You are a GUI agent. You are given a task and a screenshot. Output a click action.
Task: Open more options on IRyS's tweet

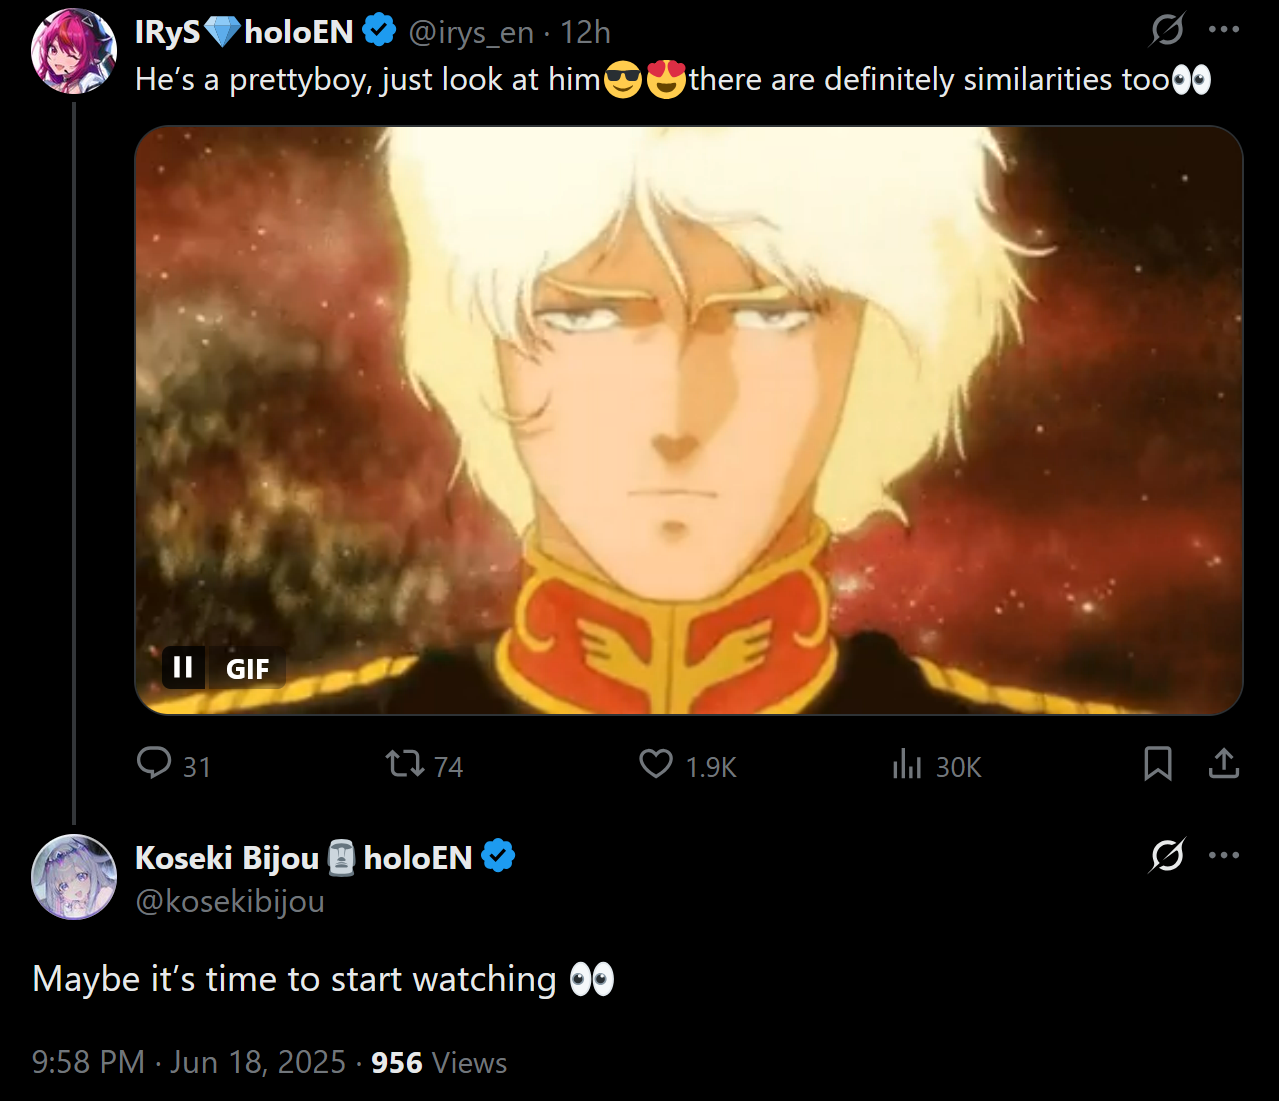click(1223, 30)
